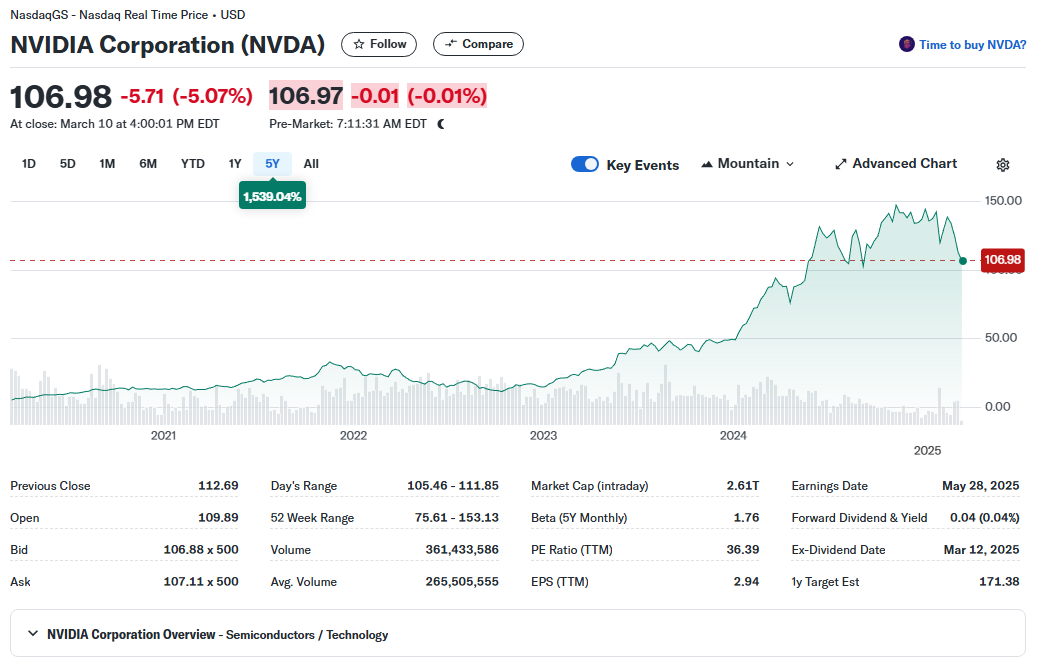Select the 5Y time range

coord(272,164)
